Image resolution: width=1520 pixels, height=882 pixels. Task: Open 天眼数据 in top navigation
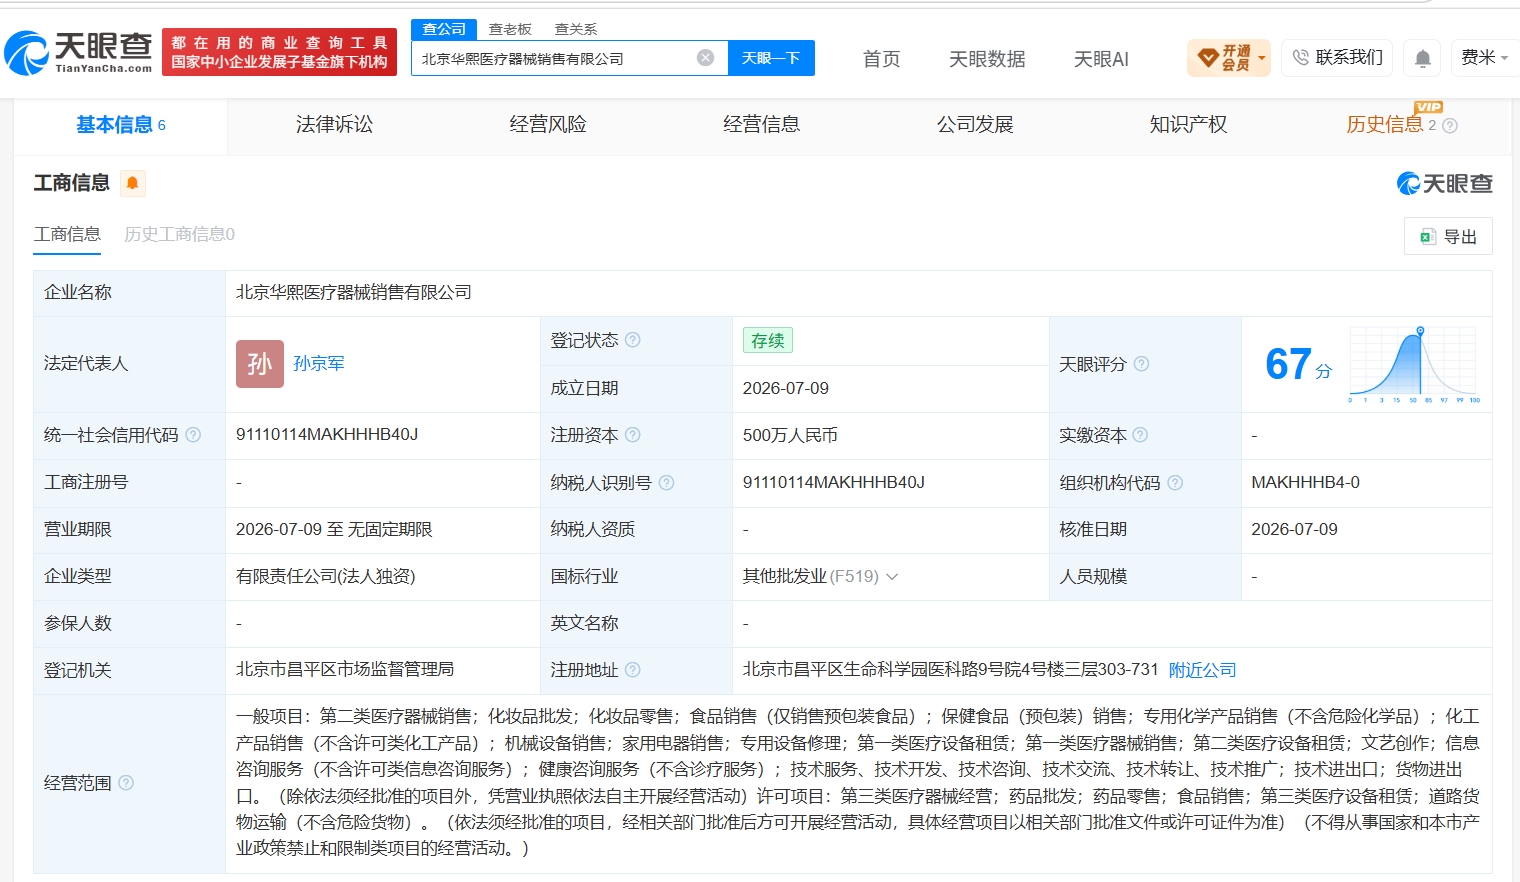tap(987, 59)
